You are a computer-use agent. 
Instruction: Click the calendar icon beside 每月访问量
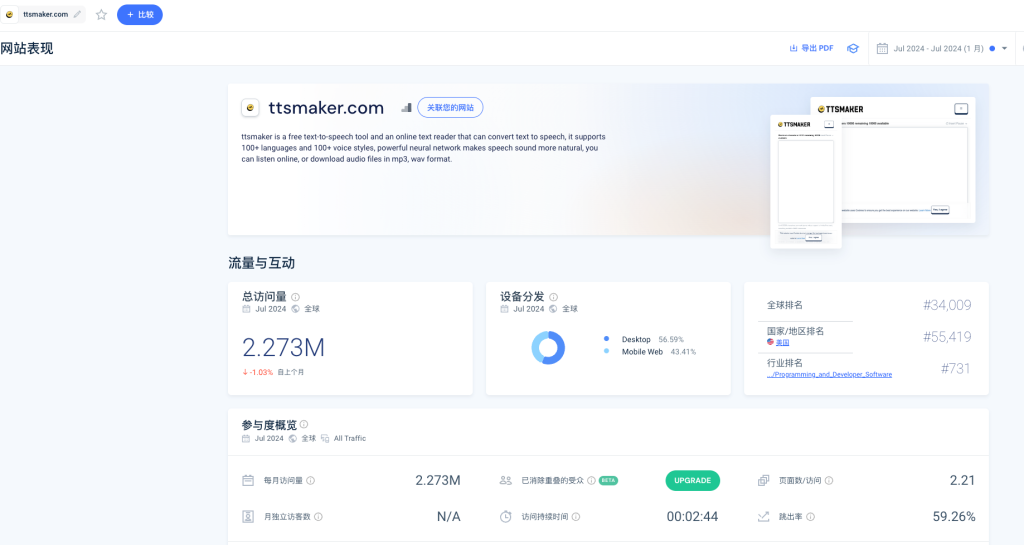(x=248, y=480)
